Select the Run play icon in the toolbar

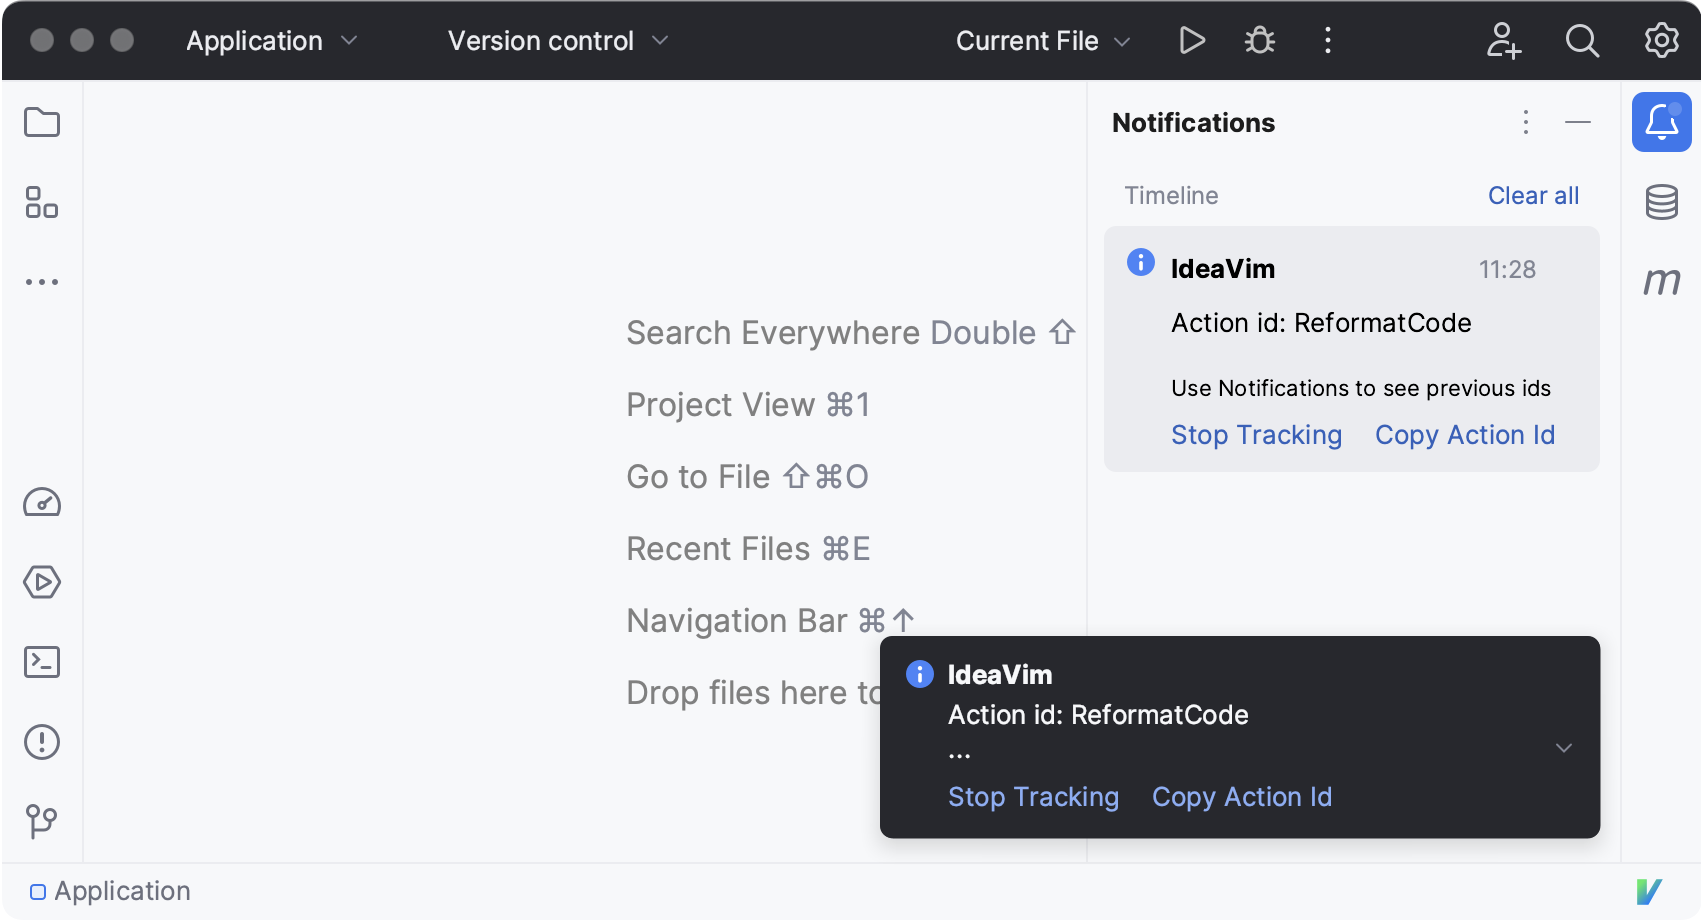[1192, 41]
